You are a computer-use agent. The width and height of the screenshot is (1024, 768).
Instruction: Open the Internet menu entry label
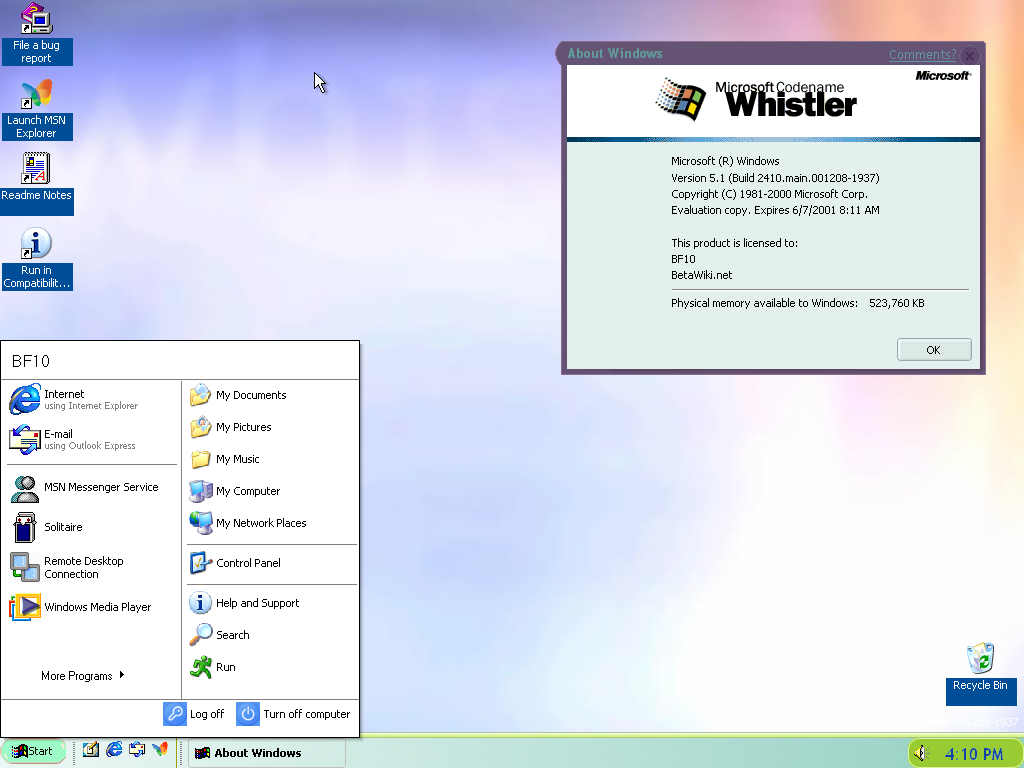pyautogui.click(x=64, y=394)
